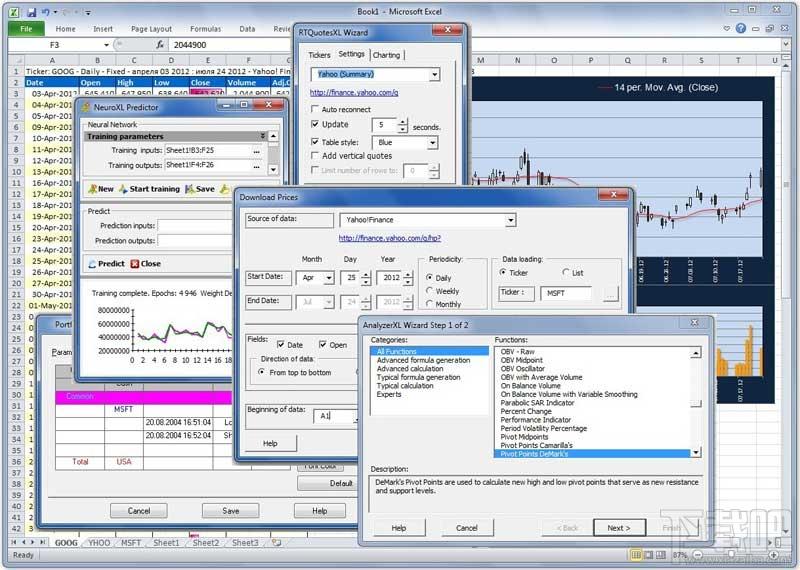Click the Insert Function fx icon
This screenshot has width=800, height=570.
click(160, 45)
